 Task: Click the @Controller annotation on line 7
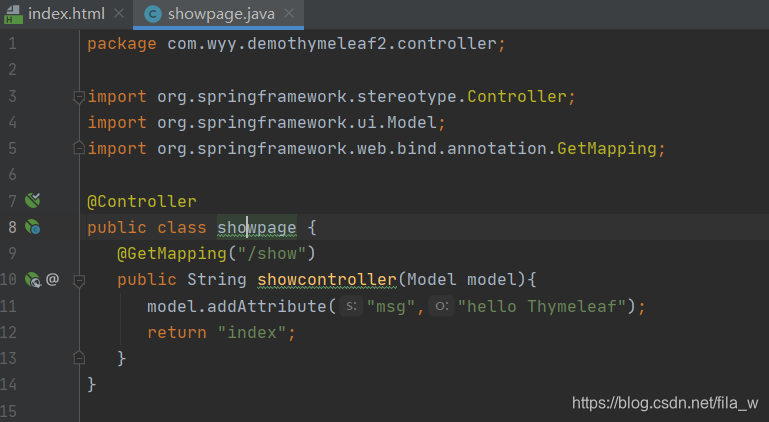142,201
